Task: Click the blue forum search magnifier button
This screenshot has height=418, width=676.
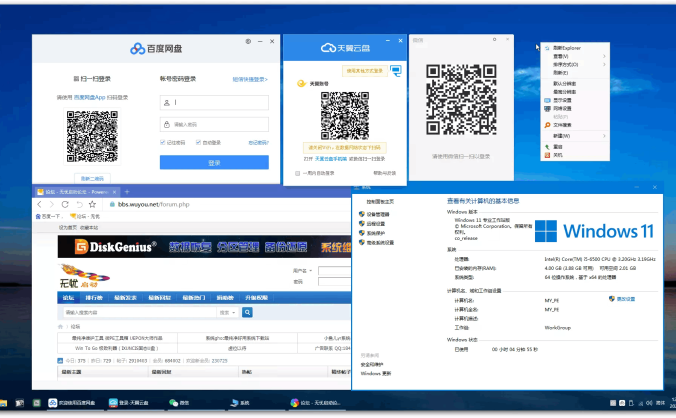Action: click(247, 312)
